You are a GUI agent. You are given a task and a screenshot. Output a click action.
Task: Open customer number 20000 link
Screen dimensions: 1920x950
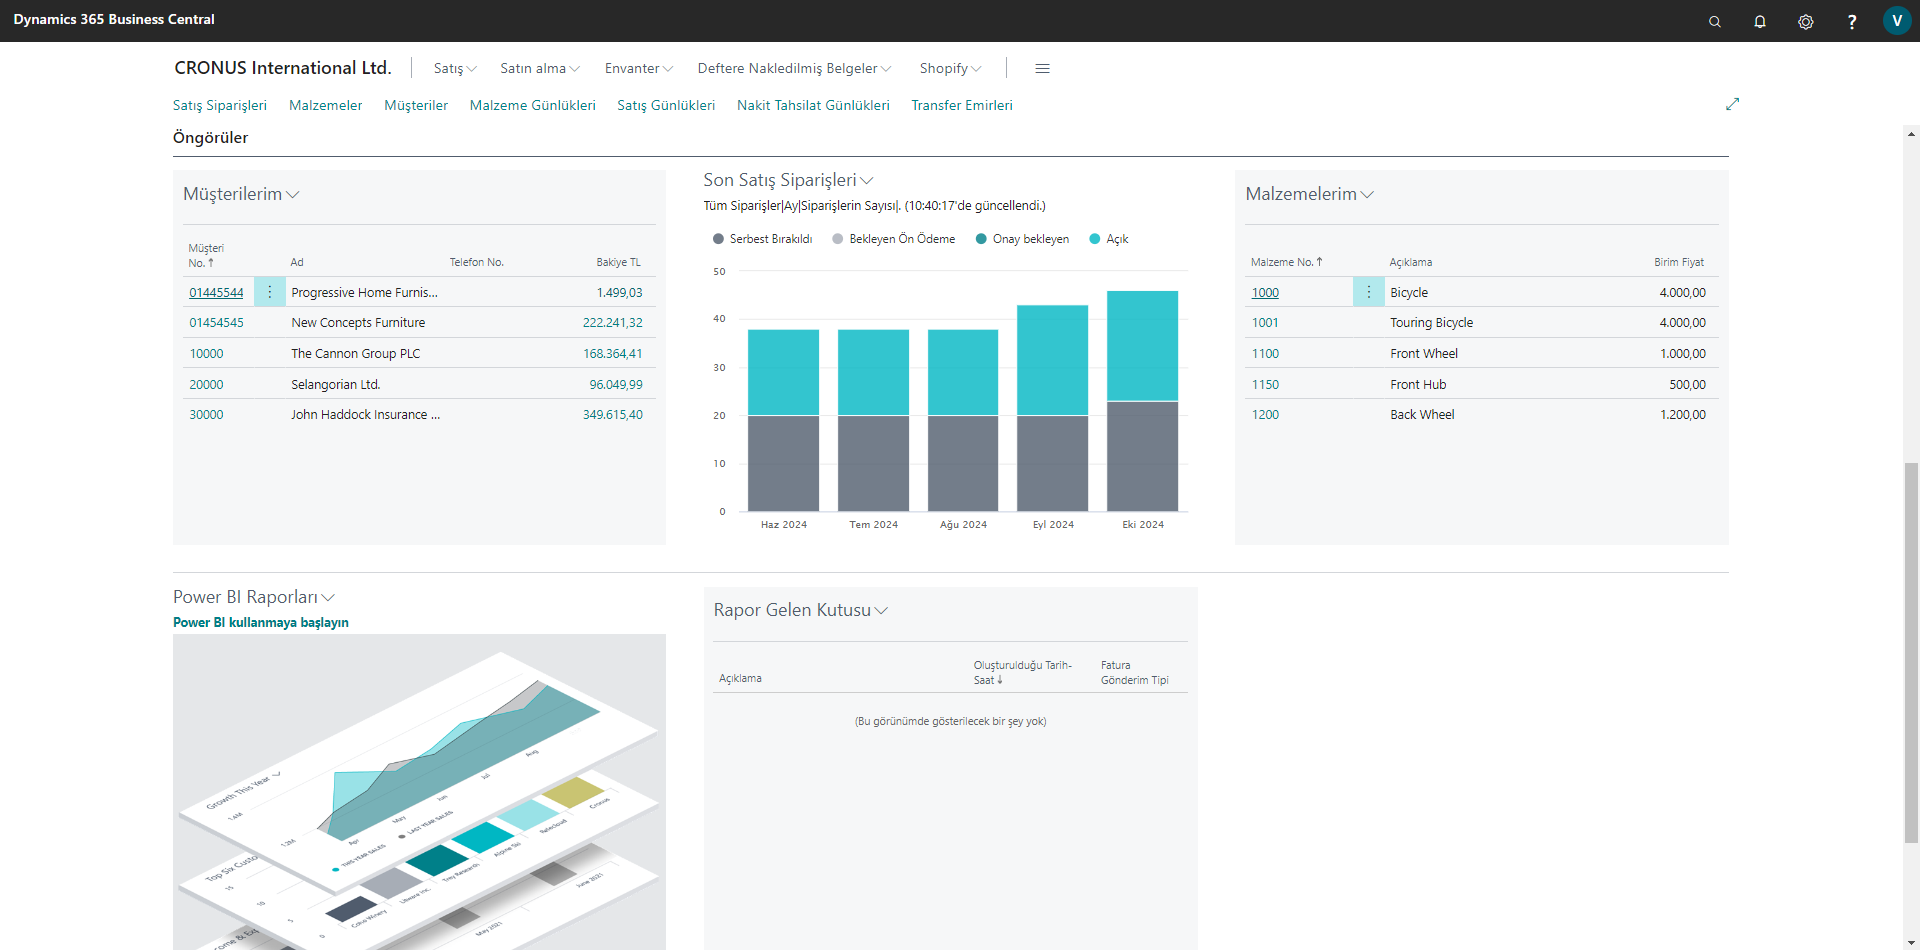pos(207,385)
